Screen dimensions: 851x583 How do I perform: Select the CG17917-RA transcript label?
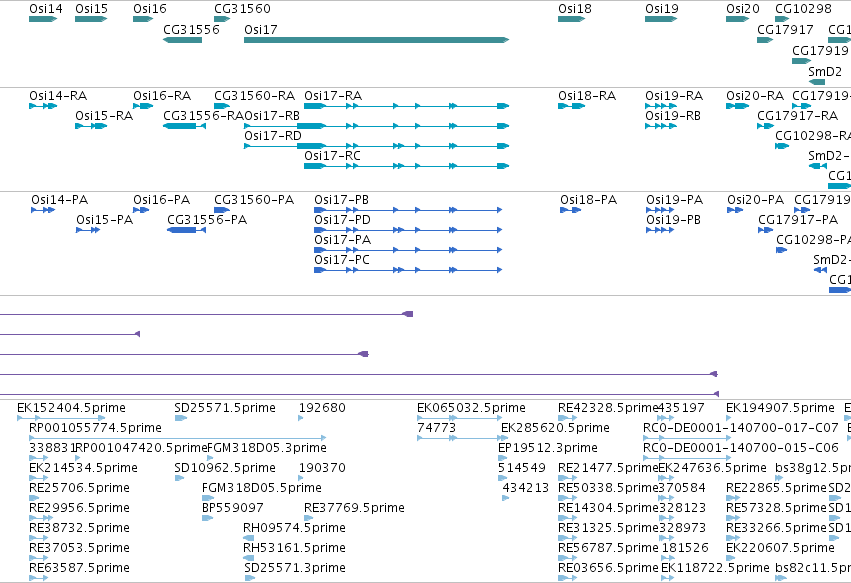coord(798,116)
